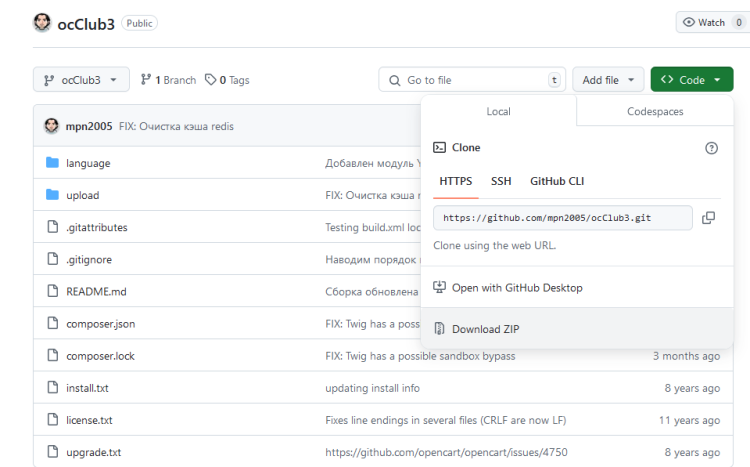Open the ocClub3 branch selector dropdown
The height and width of the screenshot is (467, 750).
(x=81, y=80)
